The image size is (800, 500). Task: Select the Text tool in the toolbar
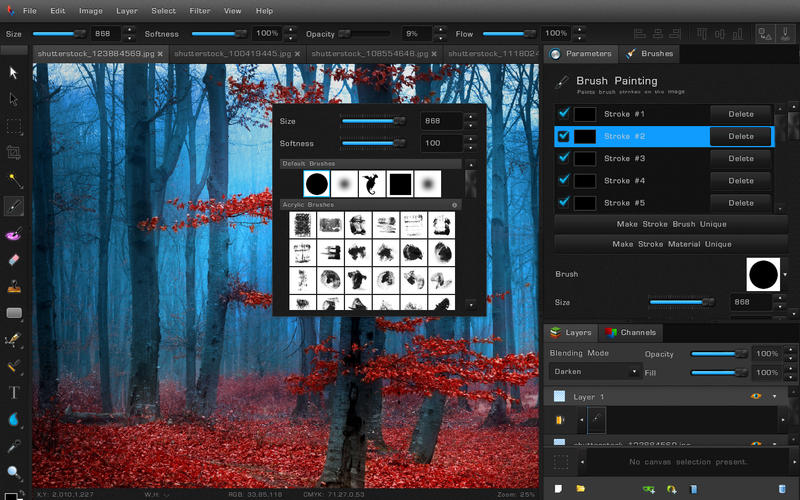tap(14, 393)
